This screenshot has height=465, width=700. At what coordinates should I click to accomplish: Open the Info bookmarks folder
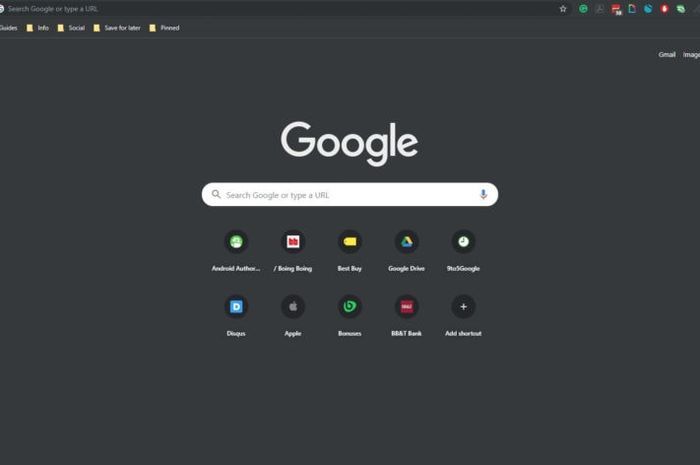click(x=38, y=28)
